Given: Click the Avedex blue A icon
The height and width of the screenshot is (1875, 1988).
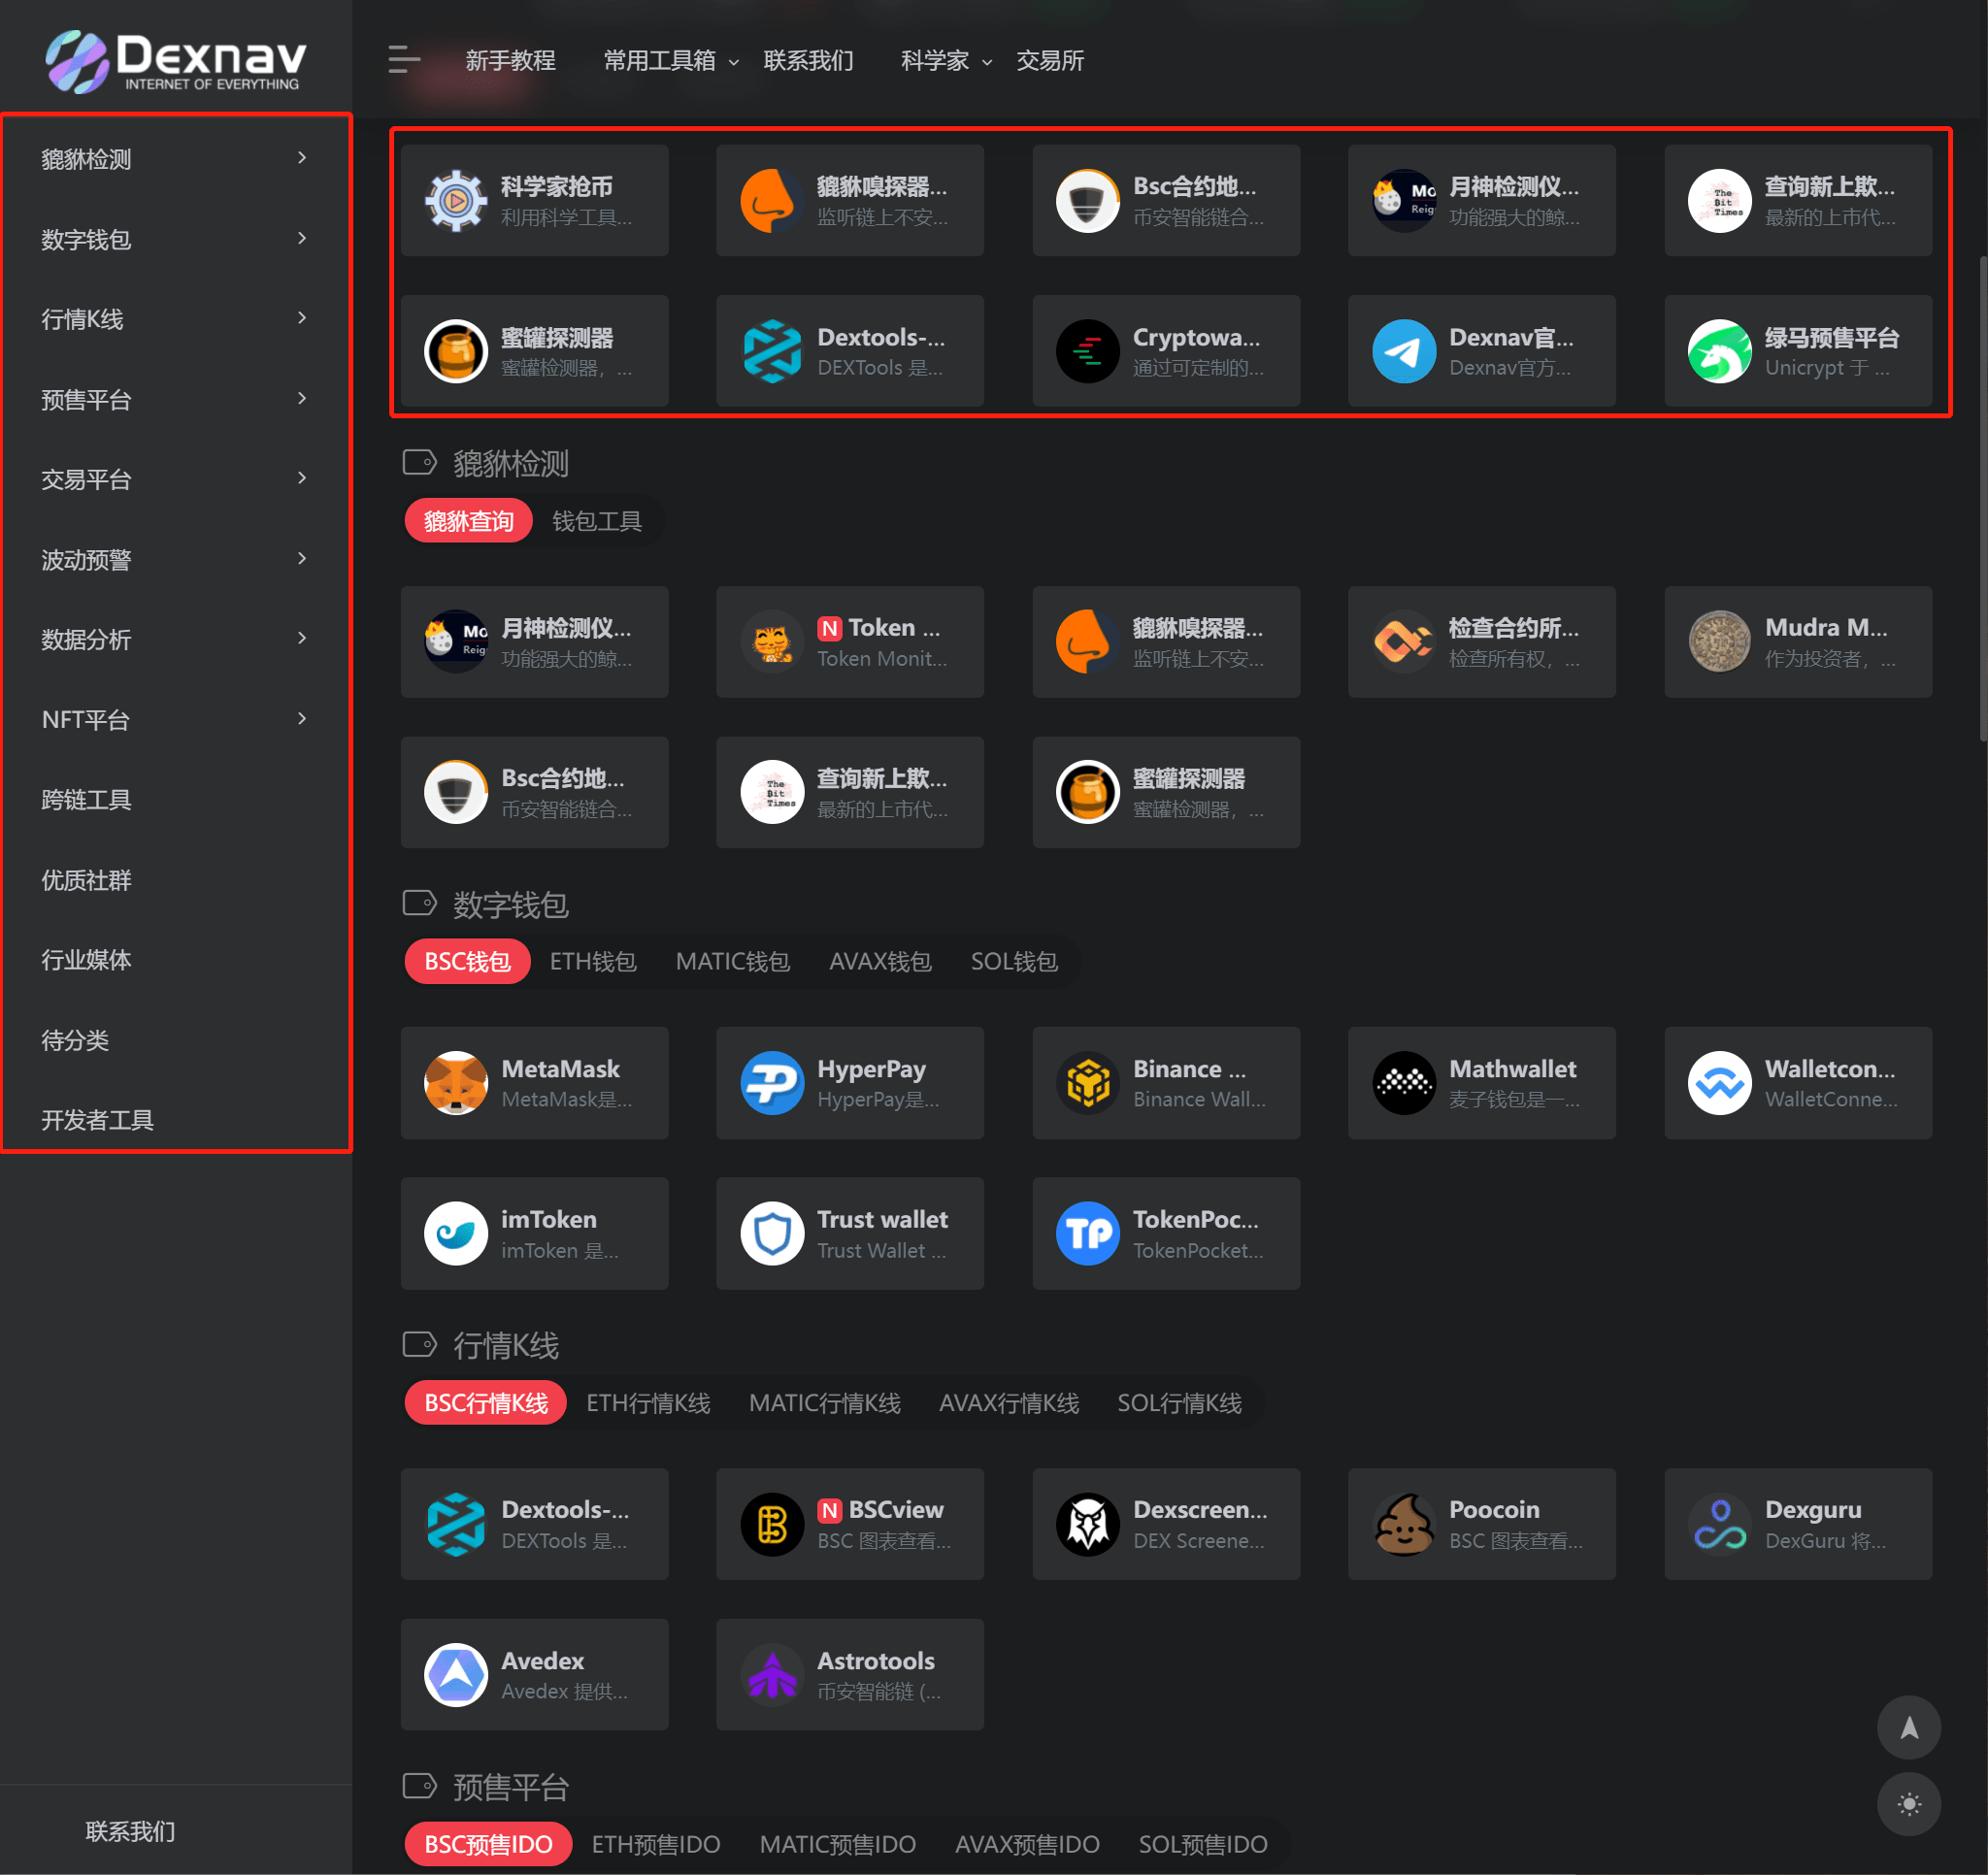Looking at the screenshot, I should 456,1675.
